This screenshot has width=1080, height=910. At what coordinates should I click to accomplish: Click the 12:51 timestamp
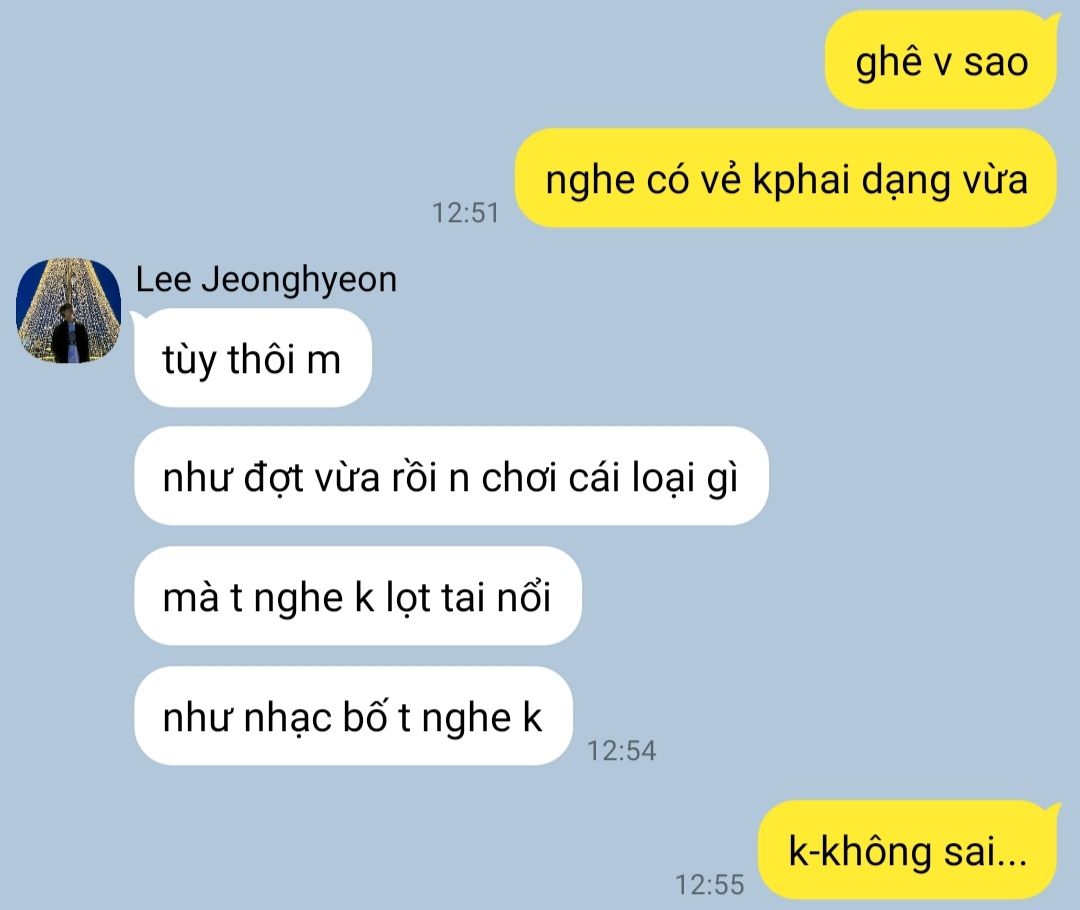click(x=466, y=212)
